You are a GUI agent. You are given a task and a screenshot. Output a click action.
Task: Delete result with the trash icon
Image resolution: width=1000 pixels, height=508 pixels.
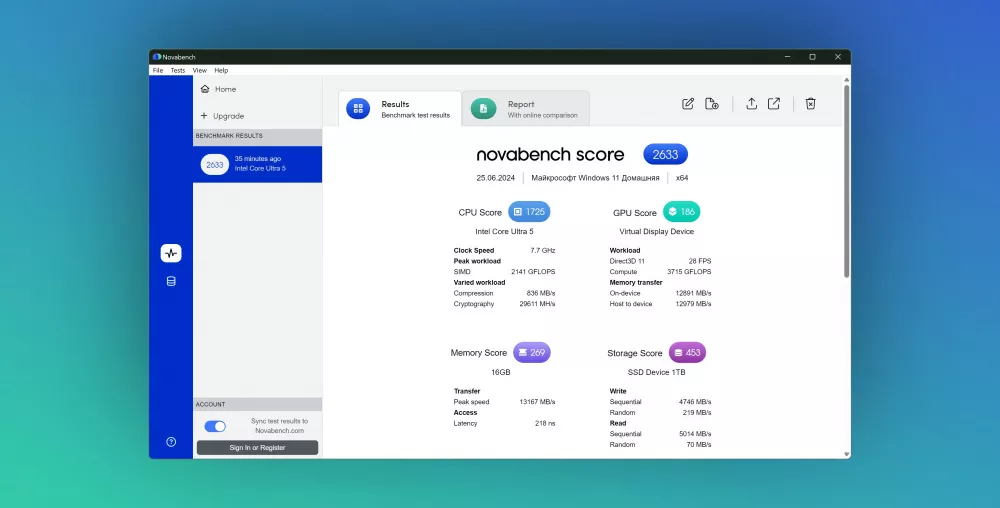tap(811, 103)
